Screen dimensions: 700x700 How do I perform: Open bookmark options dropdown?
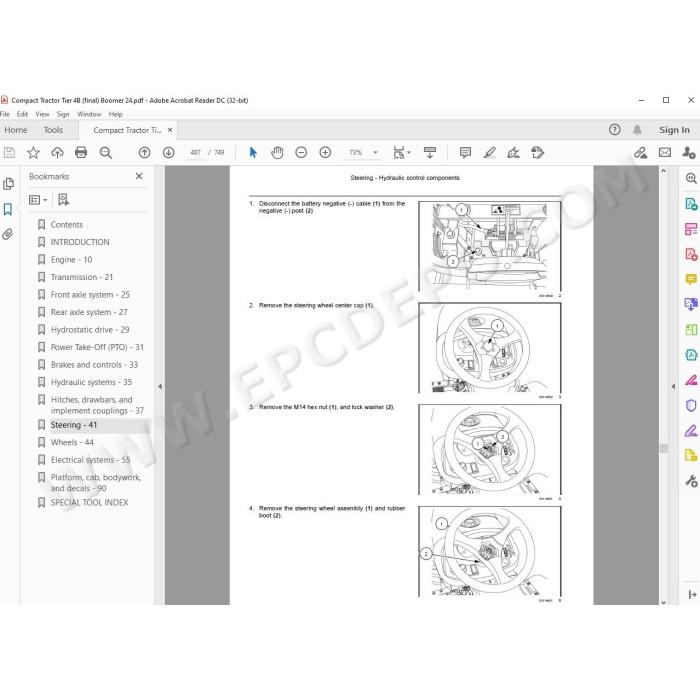38,200
